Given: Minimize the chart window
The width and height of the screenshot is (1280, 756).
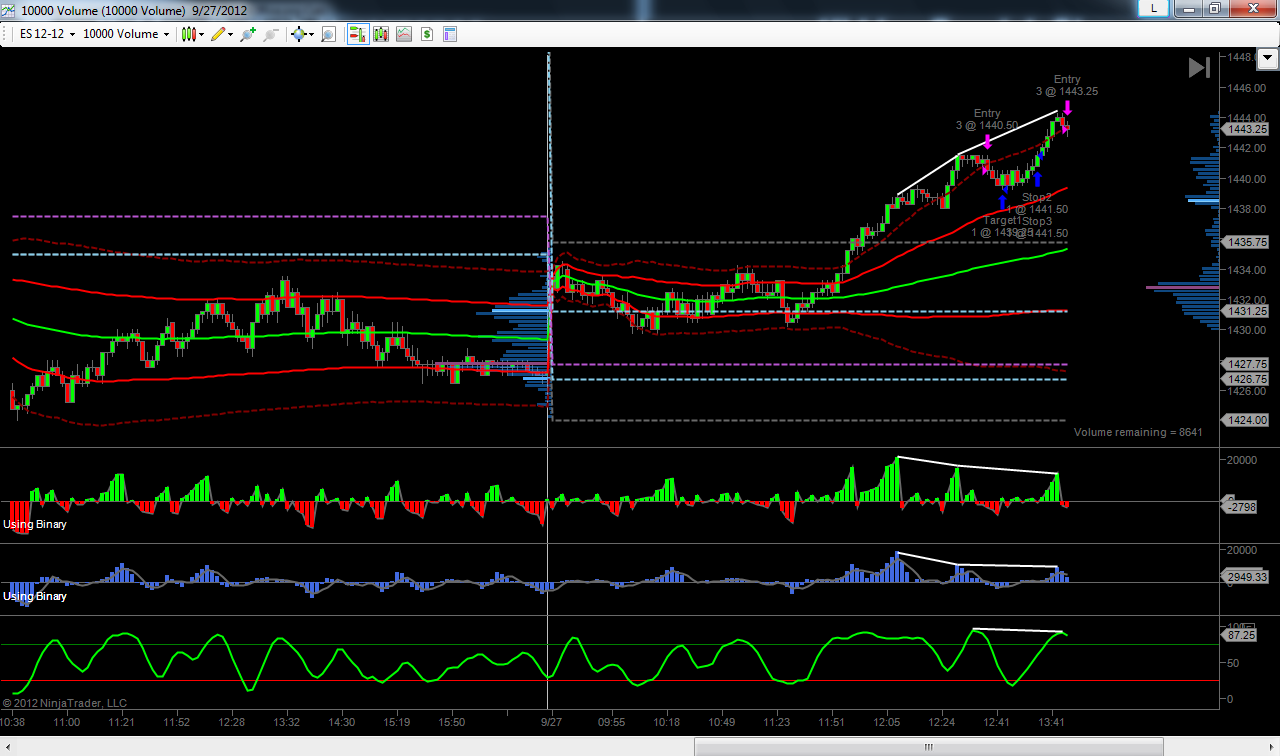Looking at the screenshot, I should coord(1190,8).
